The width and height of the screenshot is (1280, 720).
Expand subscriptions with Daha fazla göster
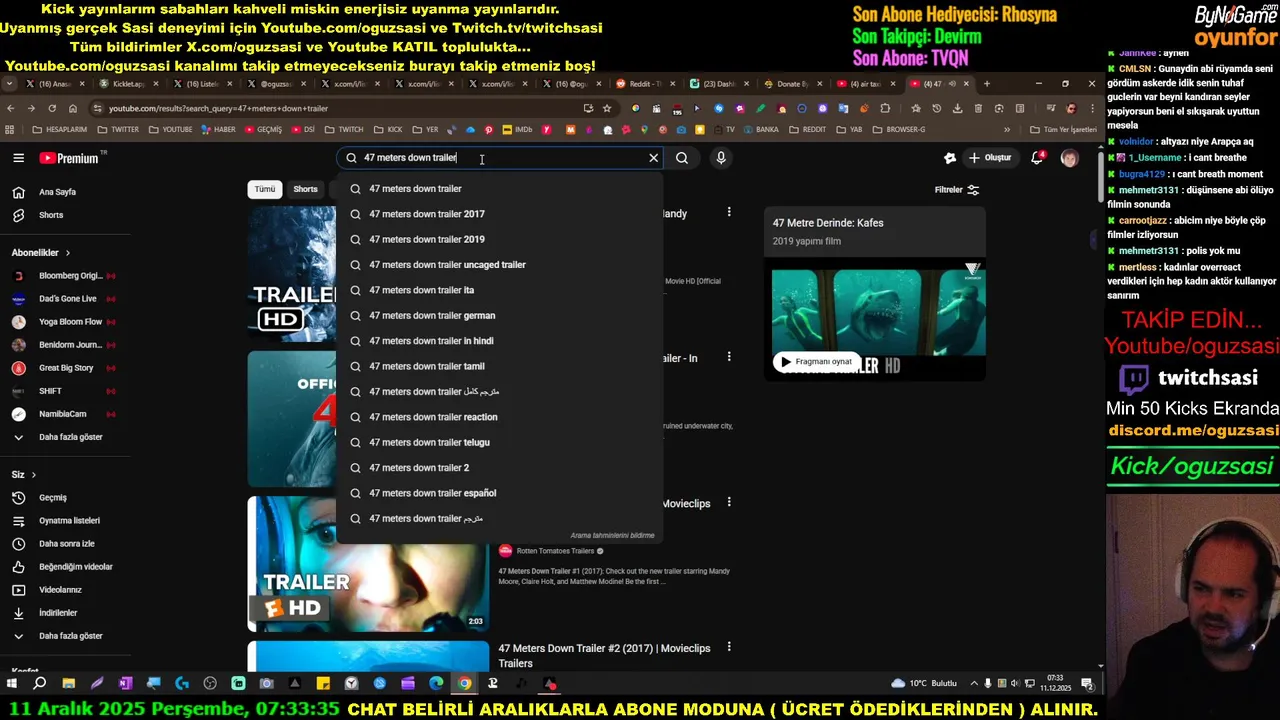click(65, 437)
